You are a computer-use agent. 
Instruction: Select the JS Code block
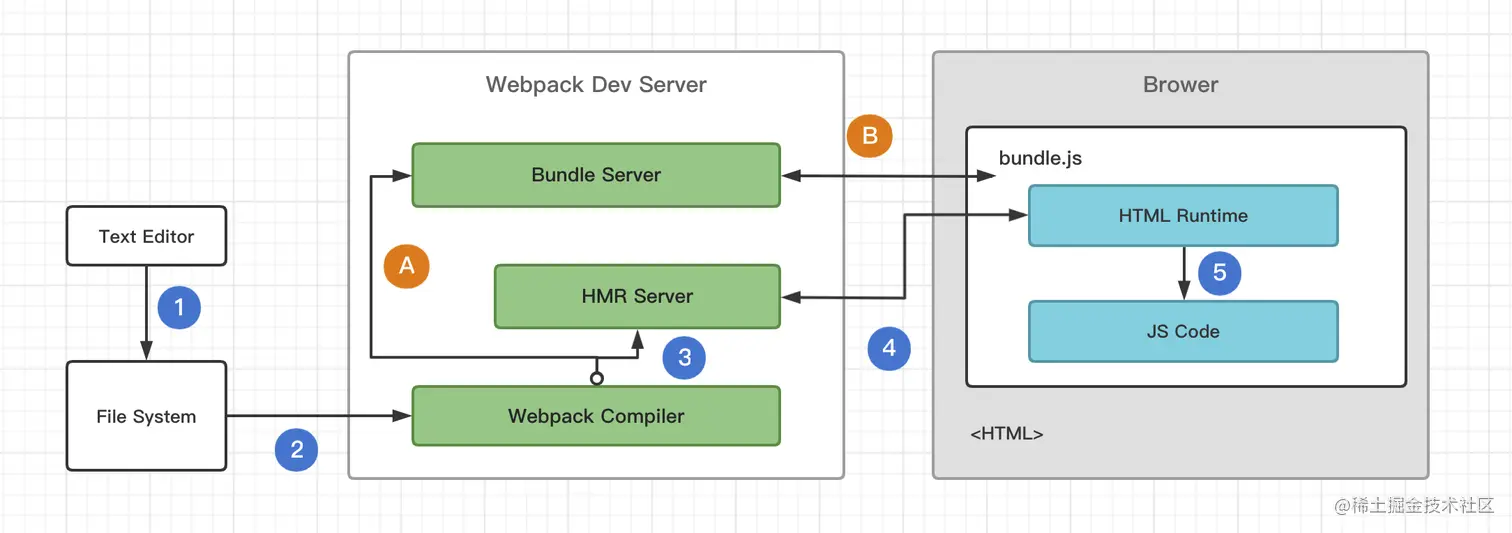[1183, 331]
